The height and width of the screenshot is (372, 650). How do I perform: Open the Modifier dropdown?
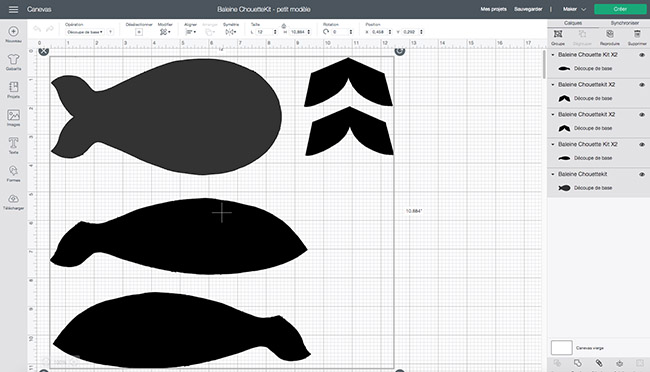[165, 32]
